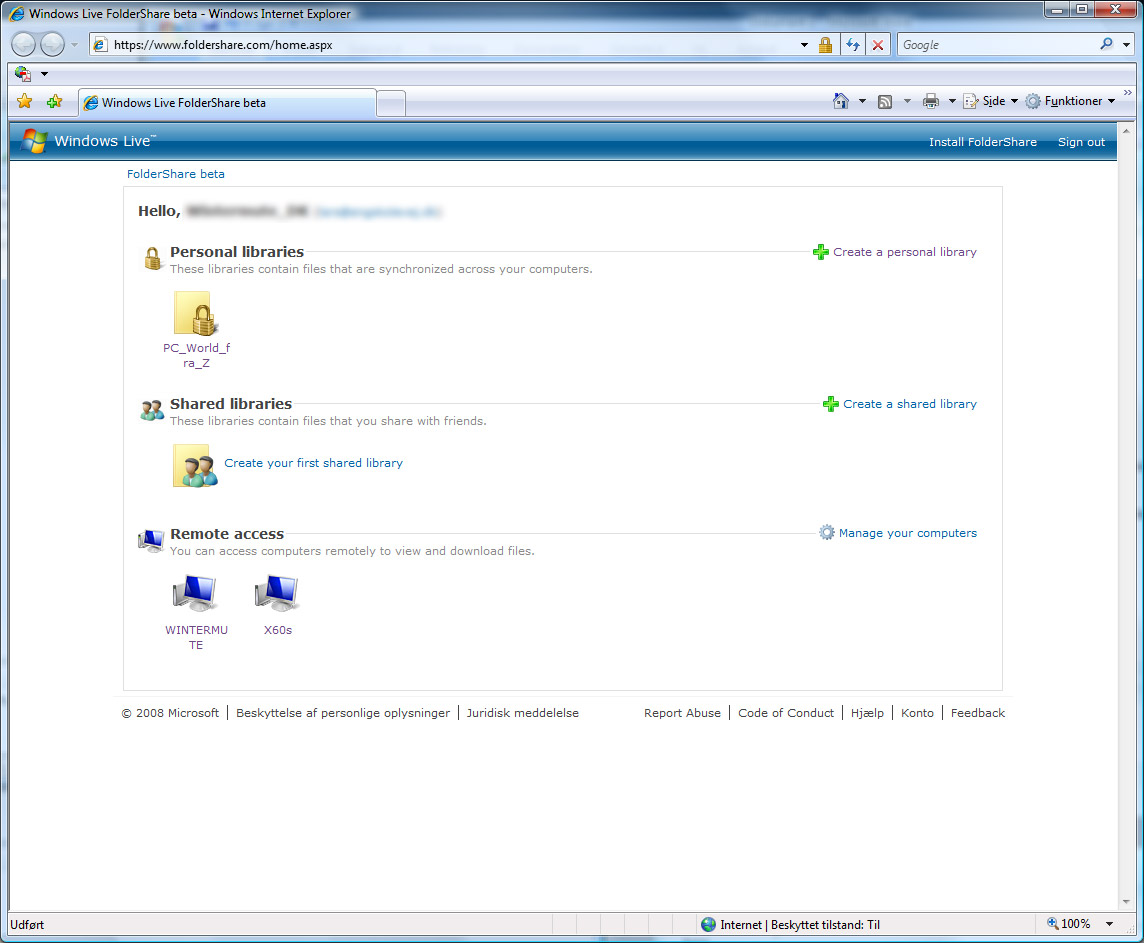Refresh the page using the refresh icon
This screenshot has width=1144, height=943.
(x=853, y=45)
